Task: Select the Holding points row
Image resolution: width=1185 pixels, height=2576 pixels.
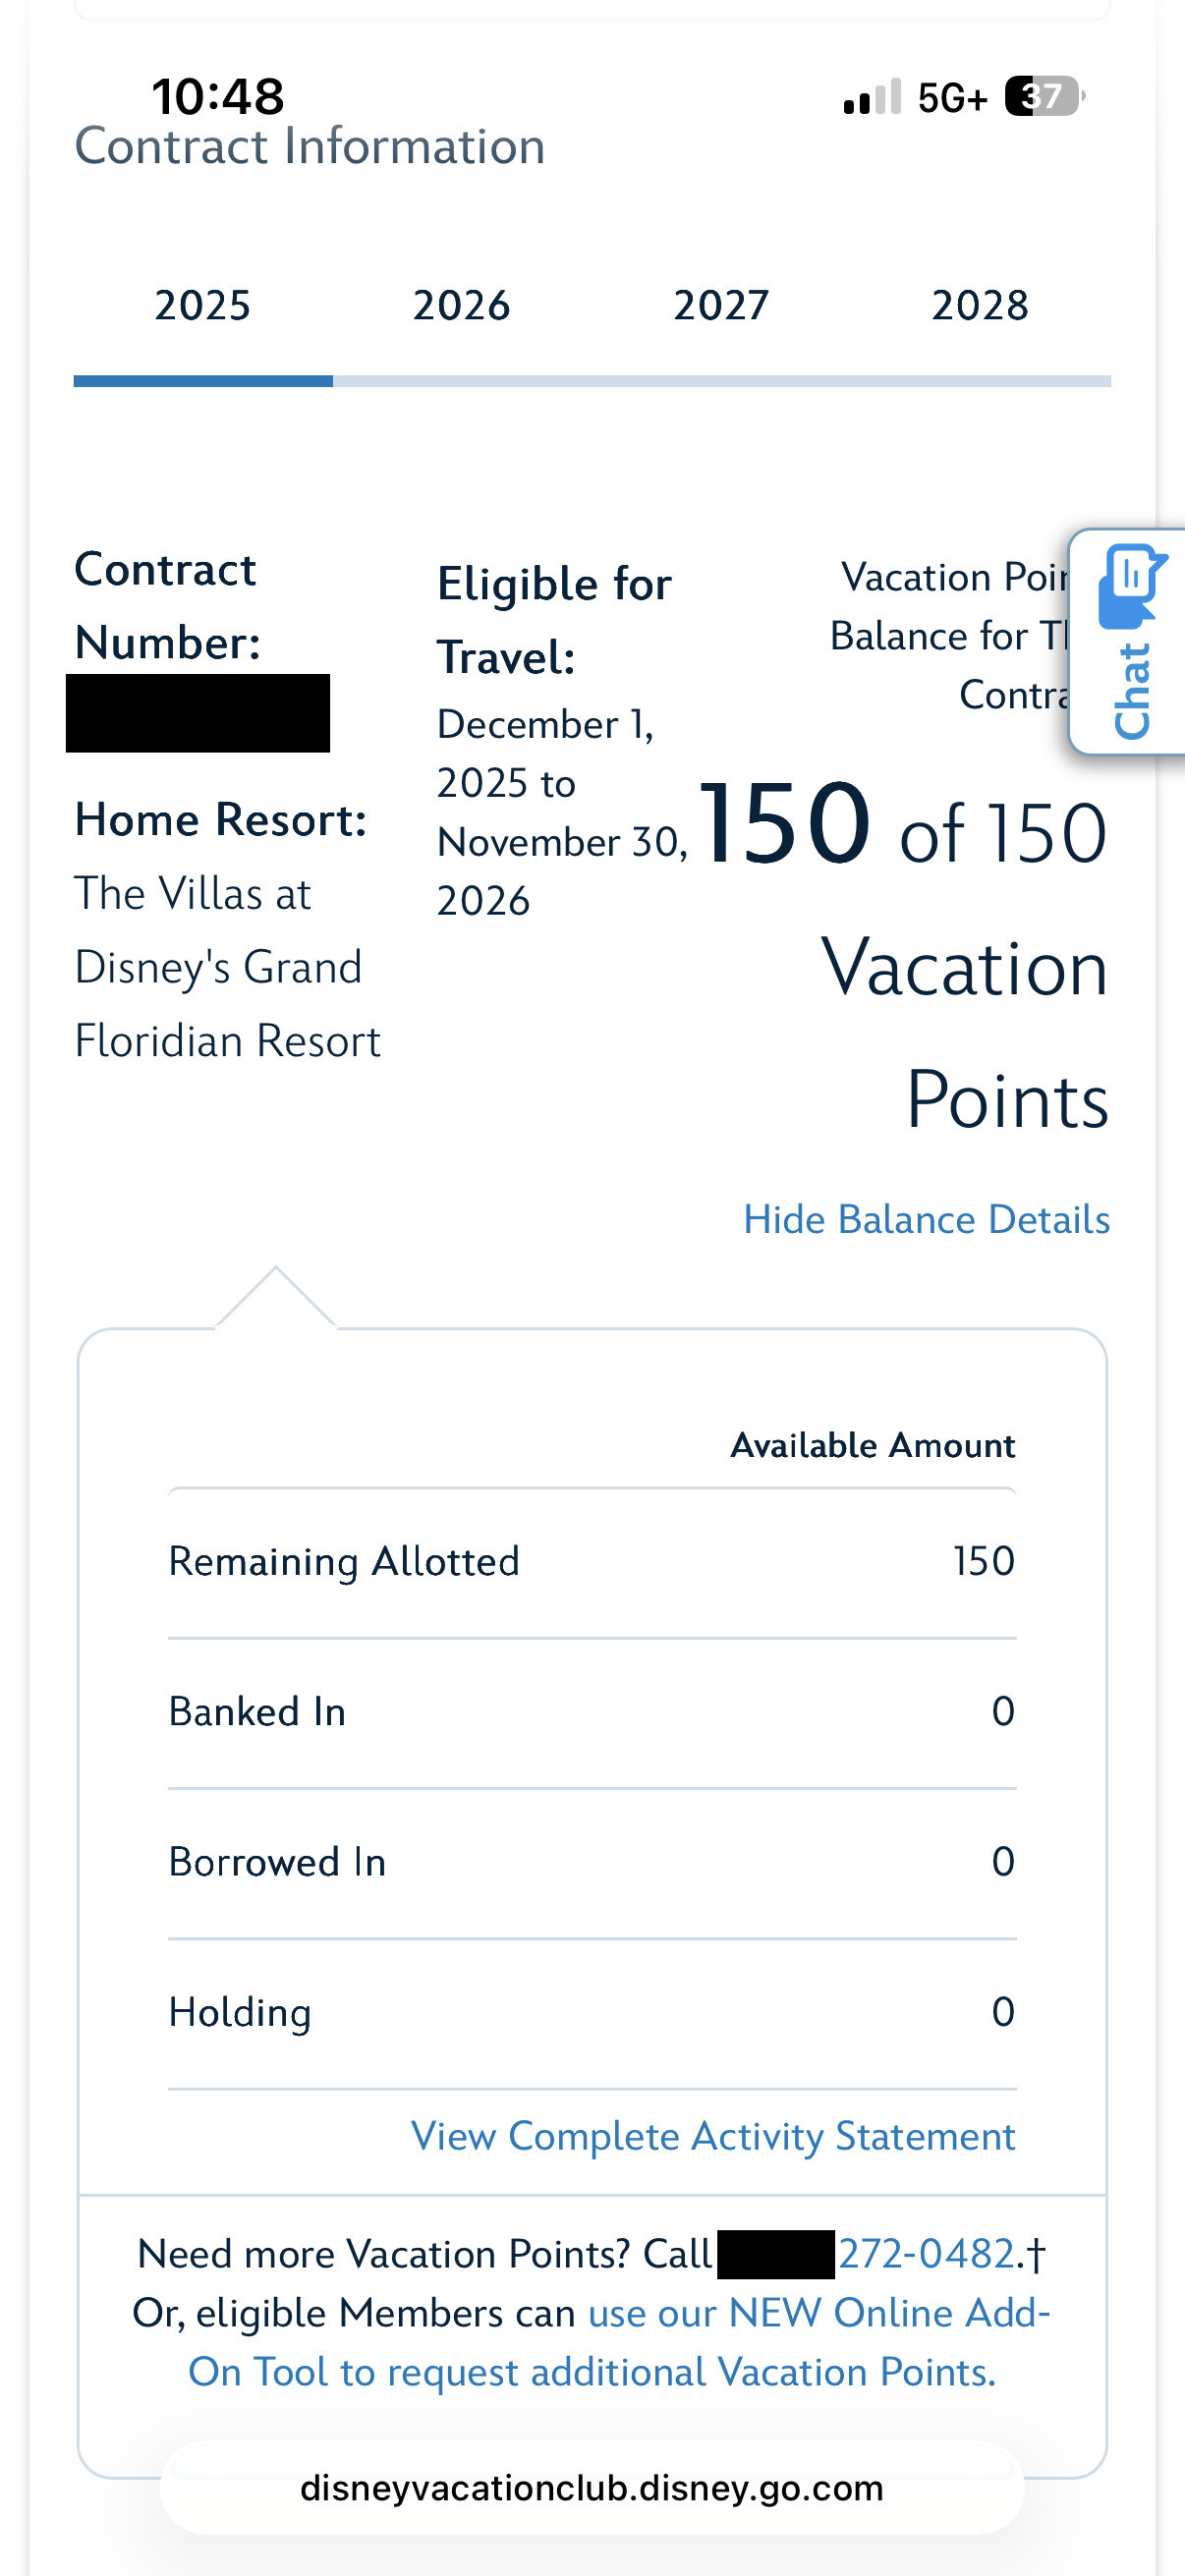Action: click(592, 2012)
